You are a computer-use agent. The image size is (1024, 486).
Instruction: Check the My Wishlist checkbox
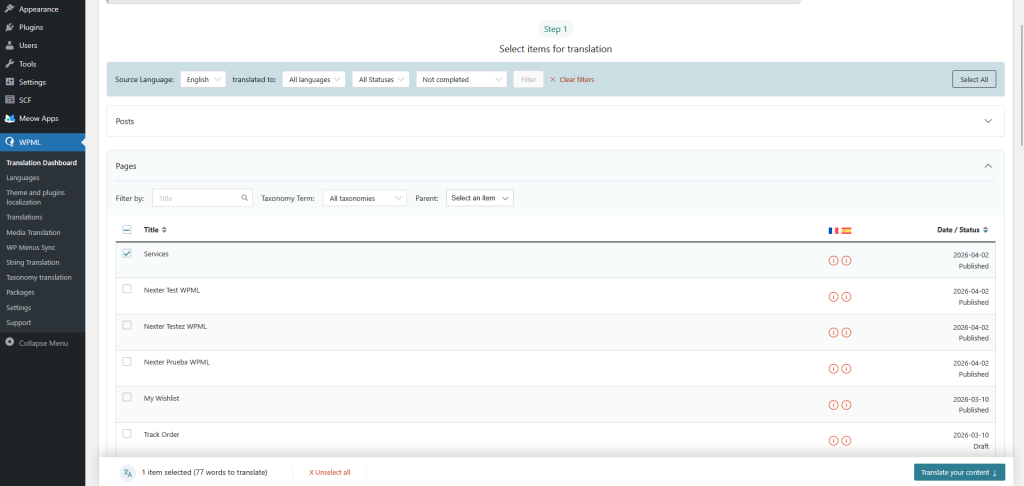tap(127, 397)
